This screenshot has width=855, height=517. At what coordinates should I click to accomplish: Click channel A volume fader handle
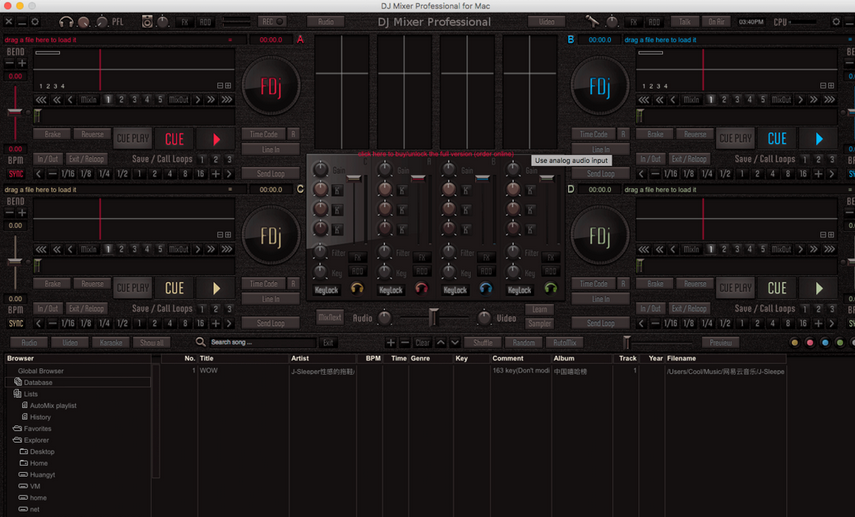point(418,178)
